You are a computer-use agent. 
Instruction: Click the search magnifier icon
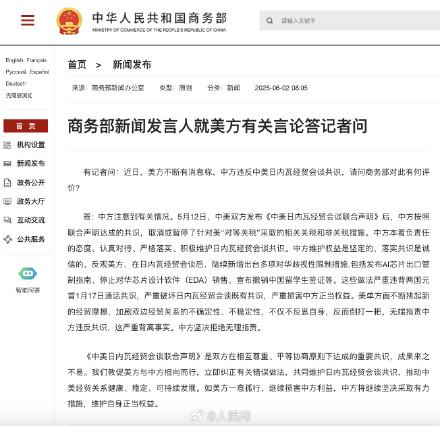[269, 21]
